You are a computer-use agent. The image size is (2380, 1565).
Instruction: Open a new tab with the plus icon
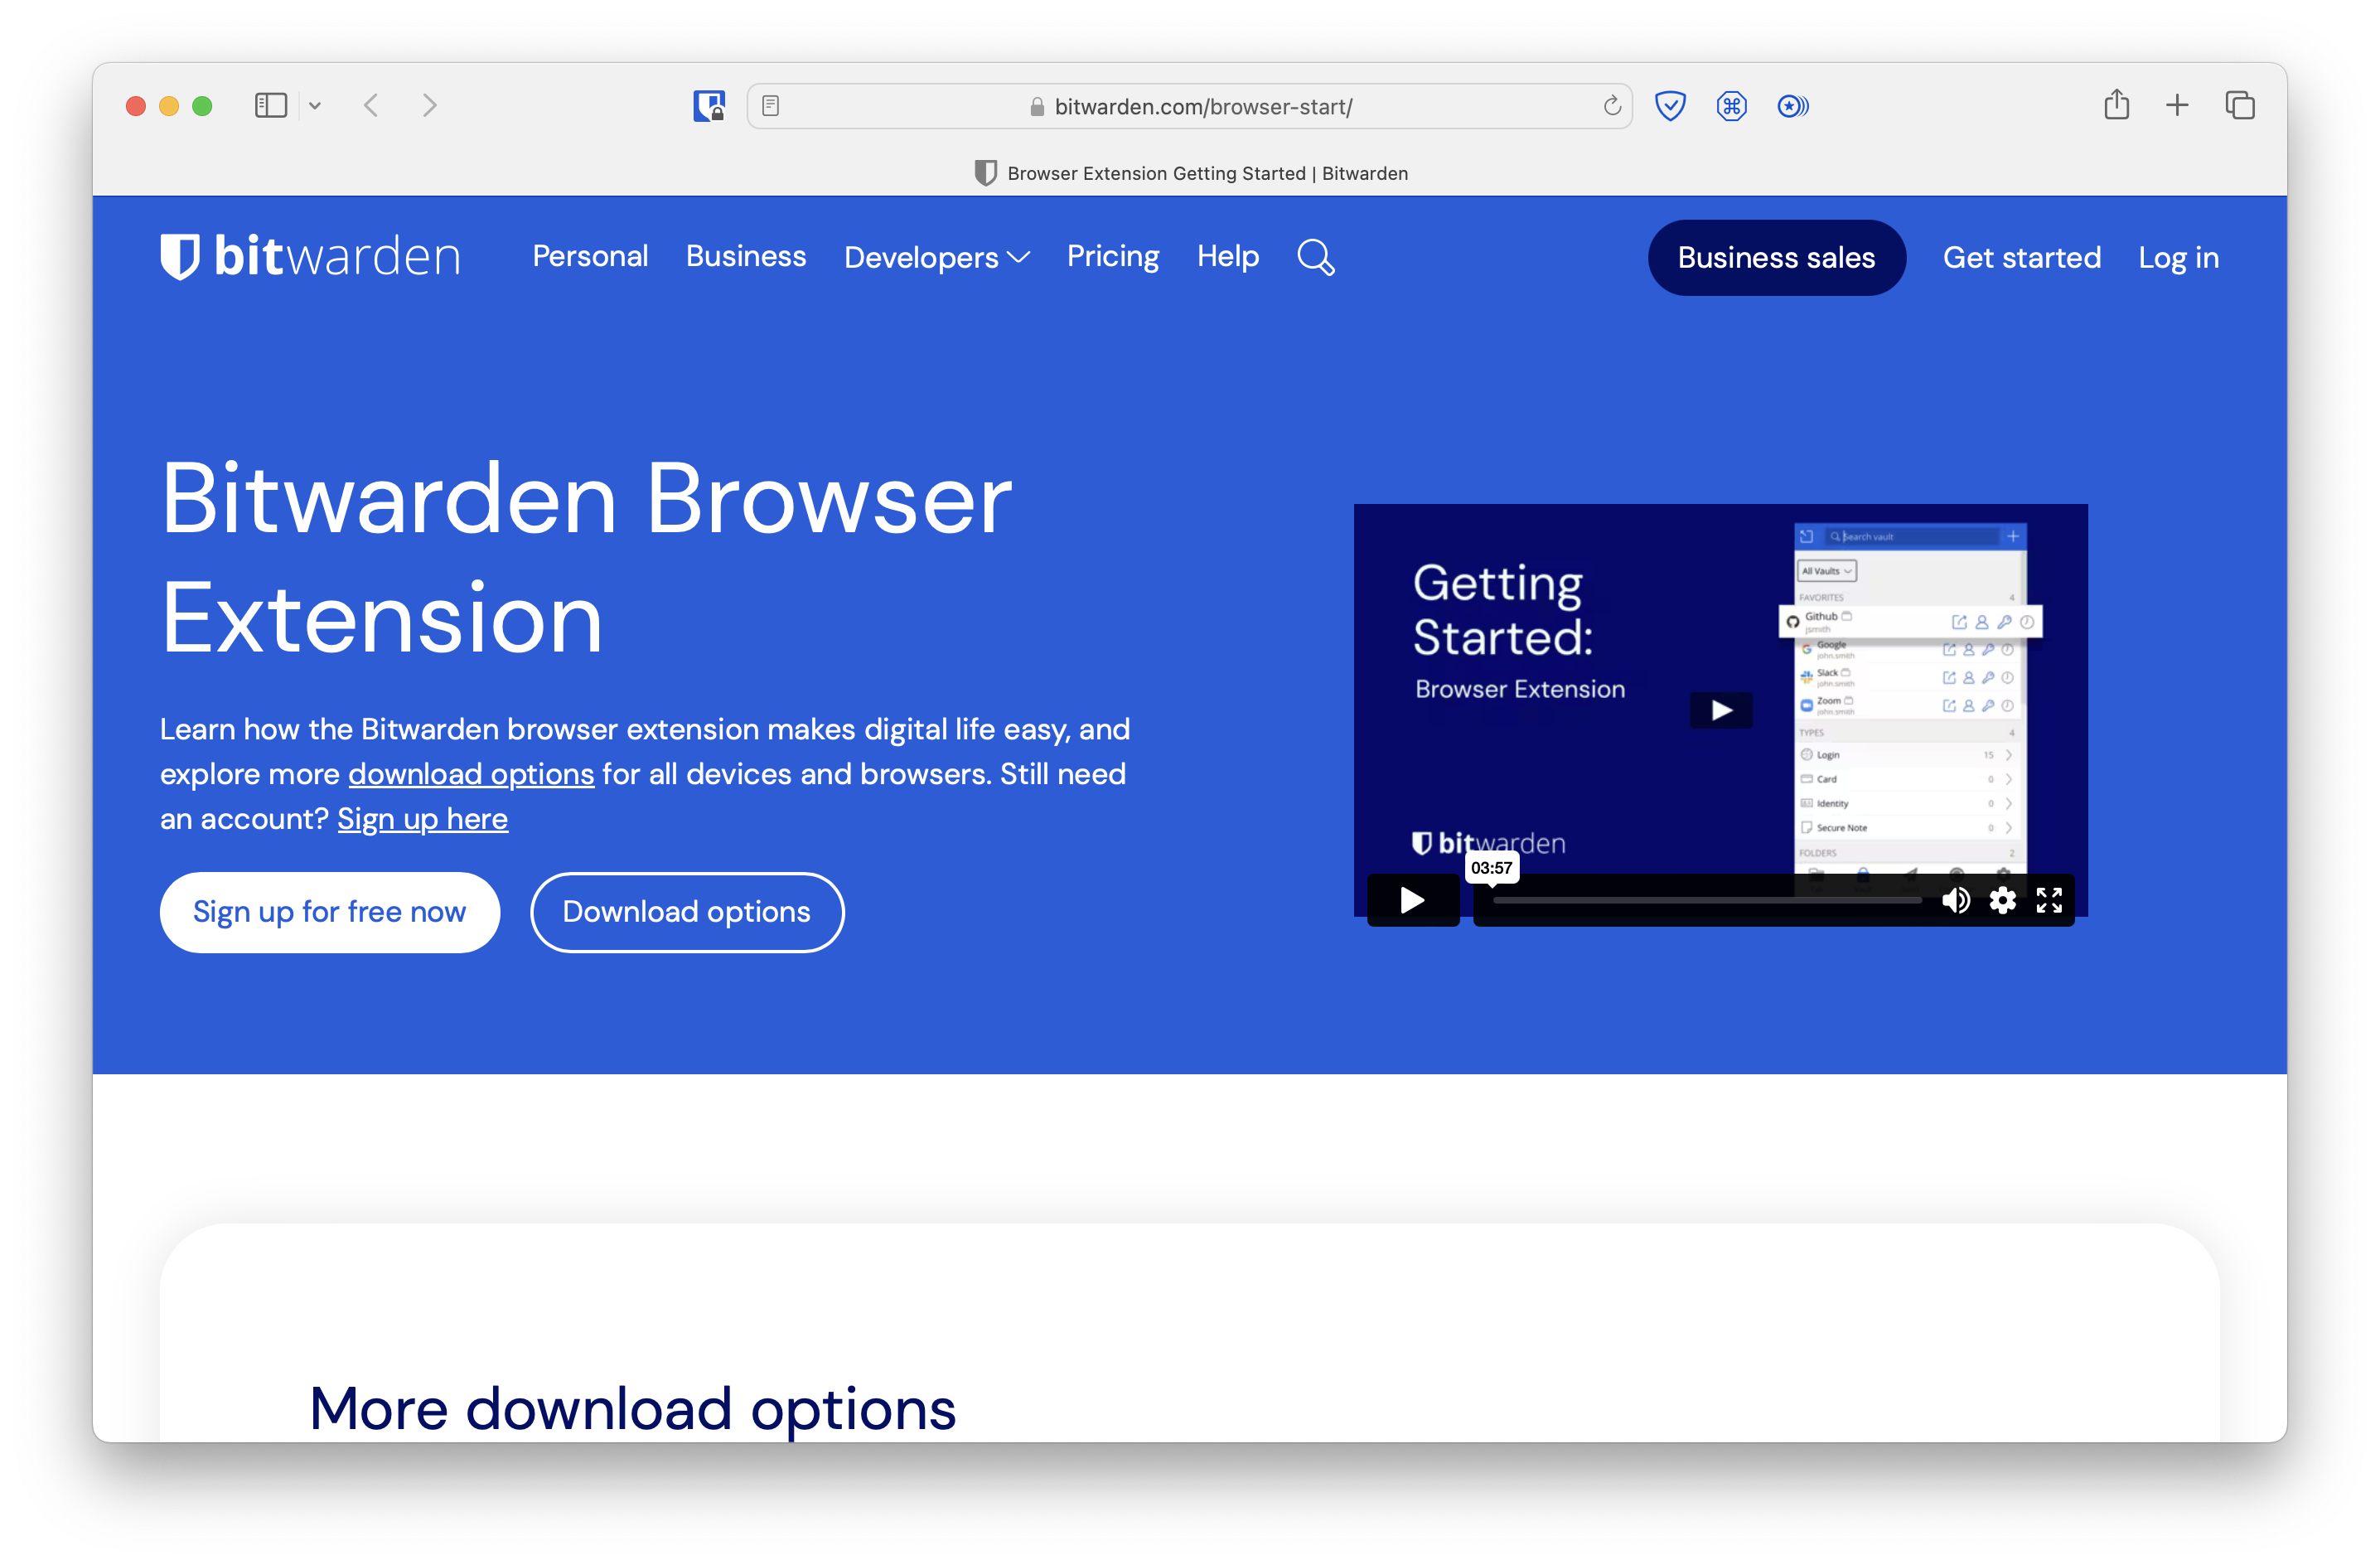click(2177, 105)
